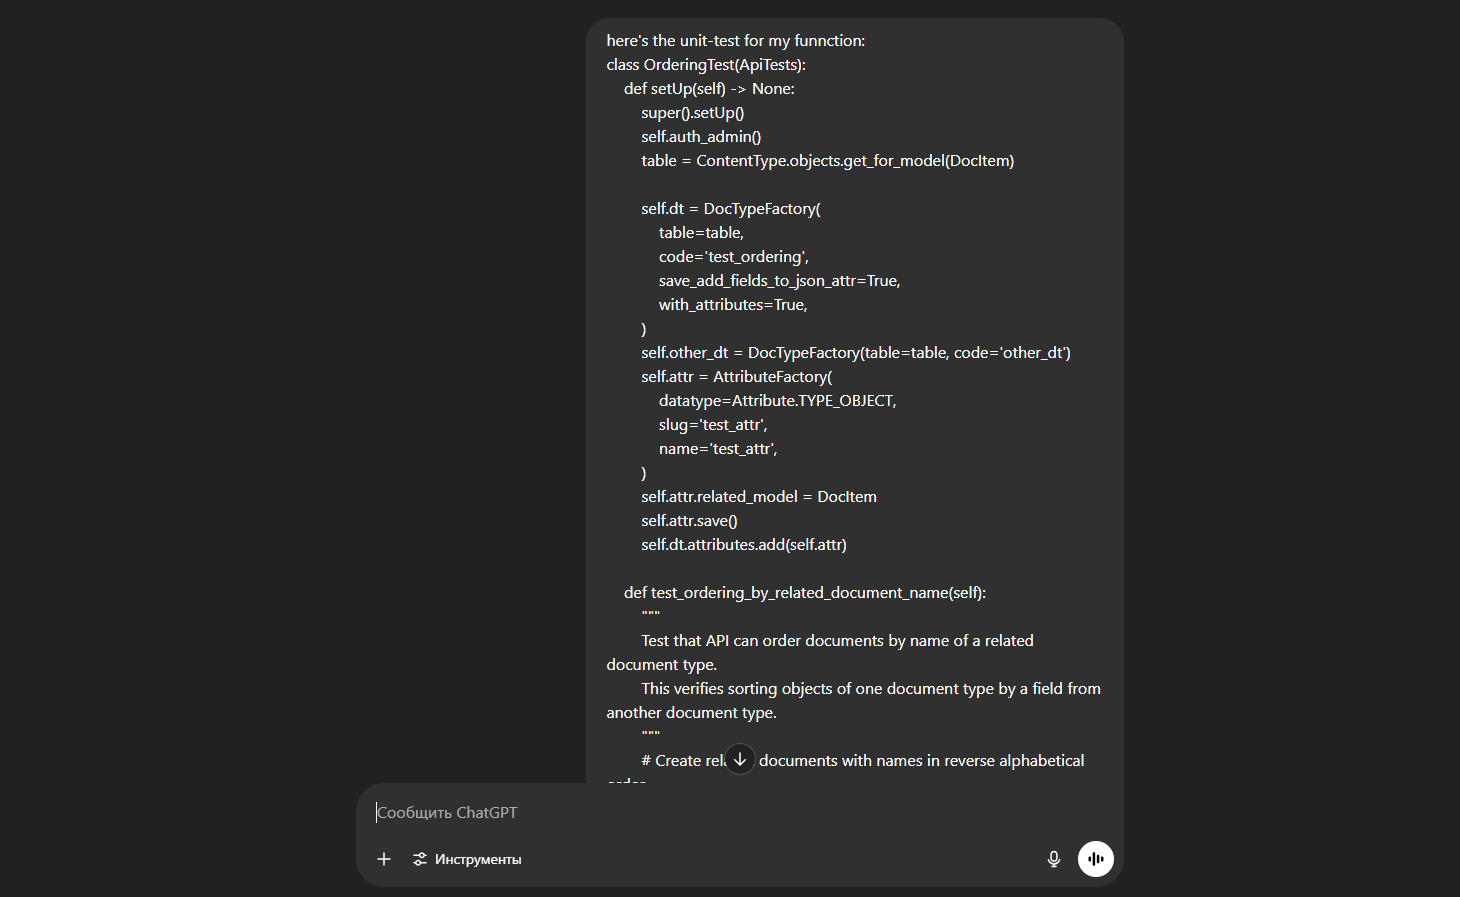Screen dimensions: 1460x897
Task: Click the "self.other_dt = DocTypeFactory" line
Action: pyautogui.click(x=855, y=353)
